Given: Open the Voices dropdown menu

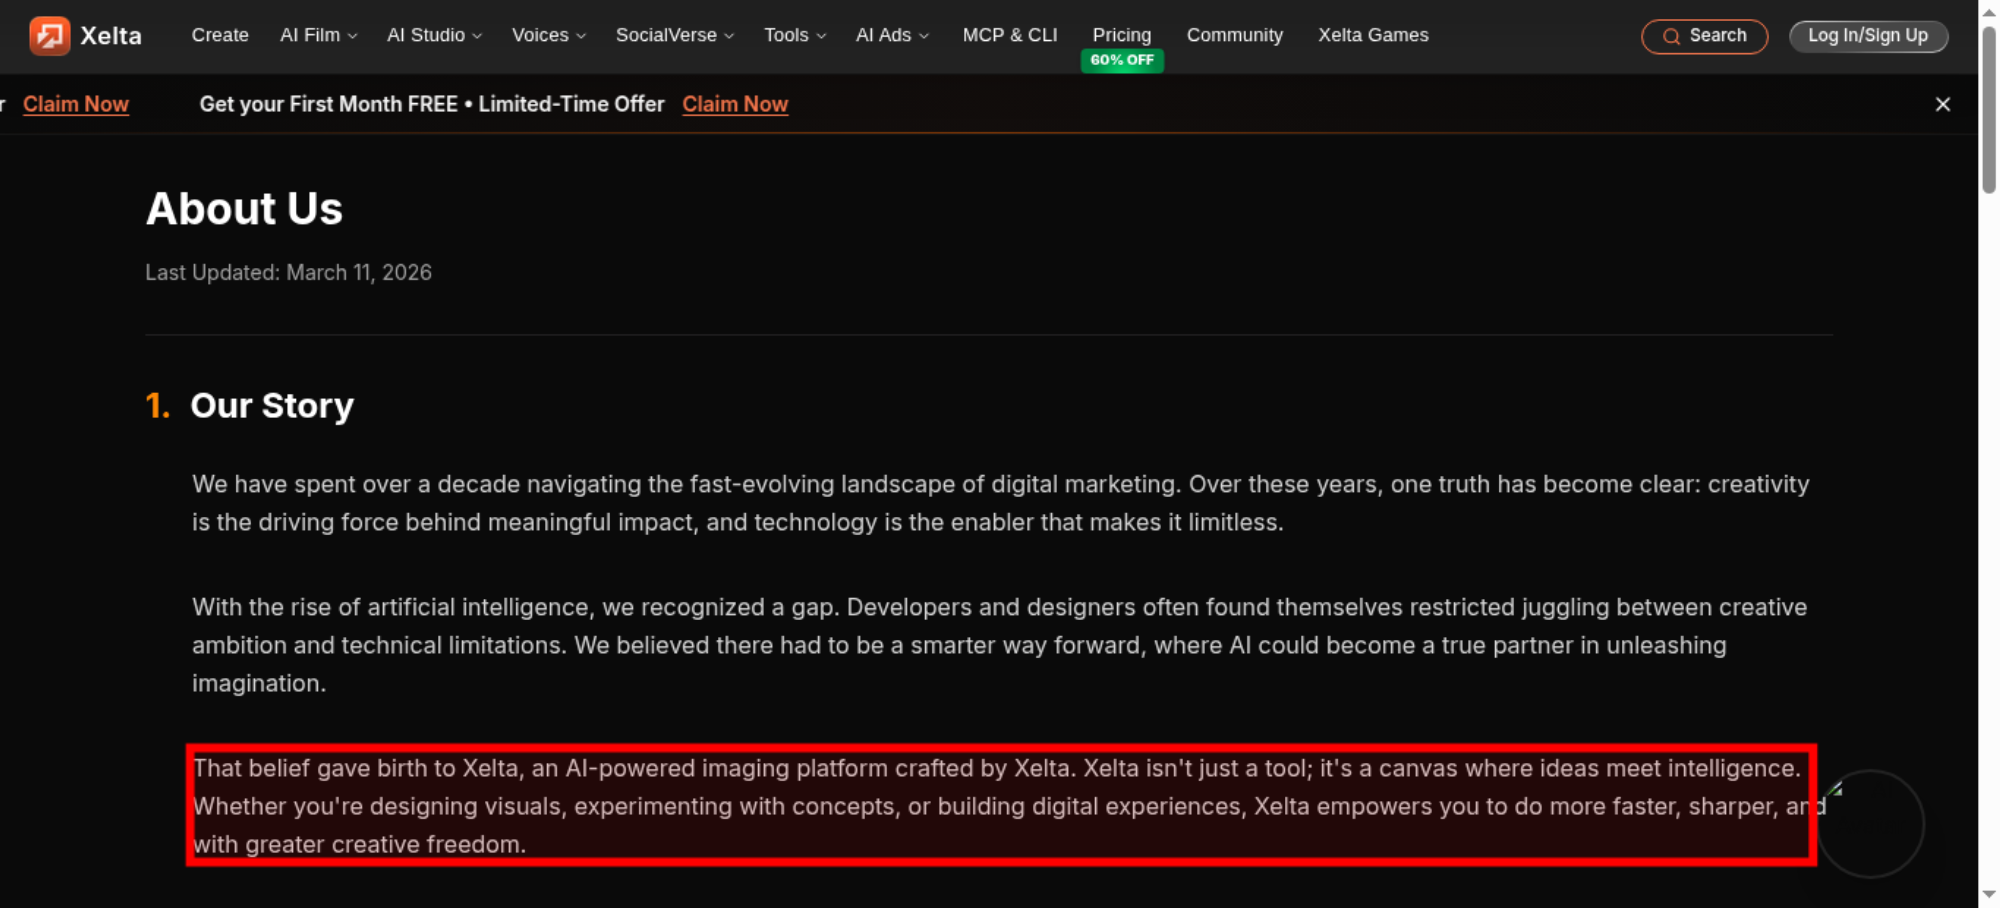Looking at the screenshot, I should point(548,35).
